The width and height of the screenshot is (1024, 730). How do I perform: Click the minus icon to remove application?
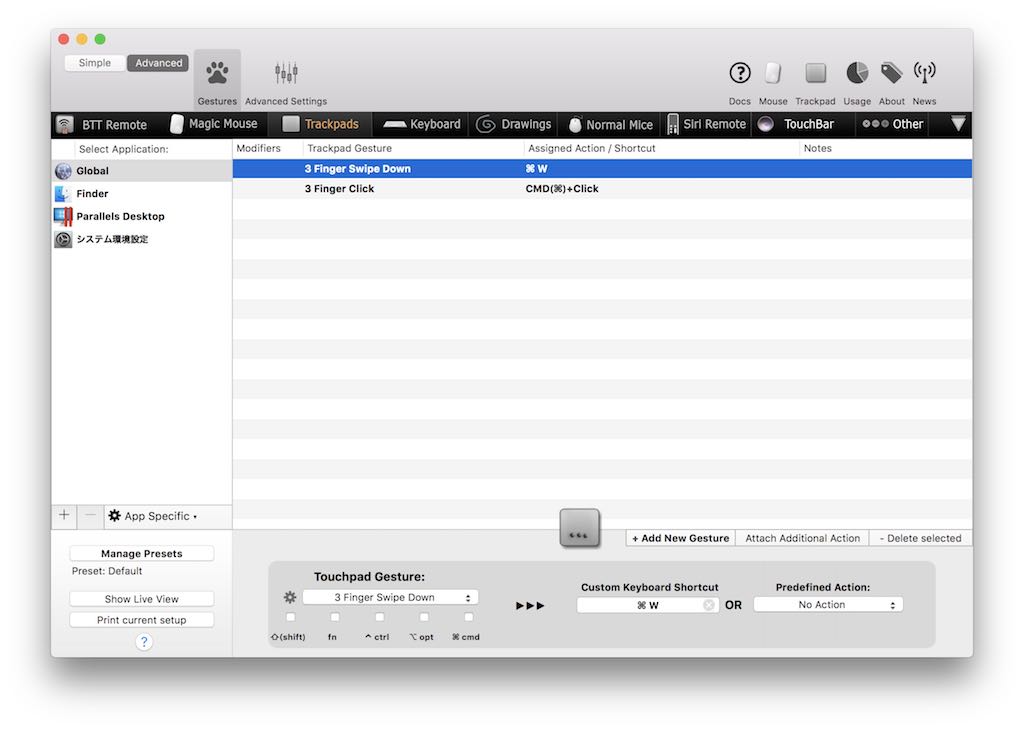tap(90, 516)
